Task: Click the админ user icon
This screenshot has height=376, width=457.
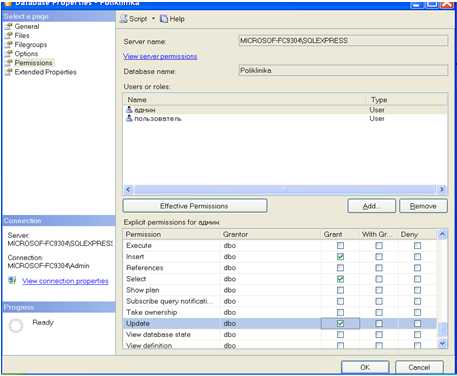Action: coord(129,109)
